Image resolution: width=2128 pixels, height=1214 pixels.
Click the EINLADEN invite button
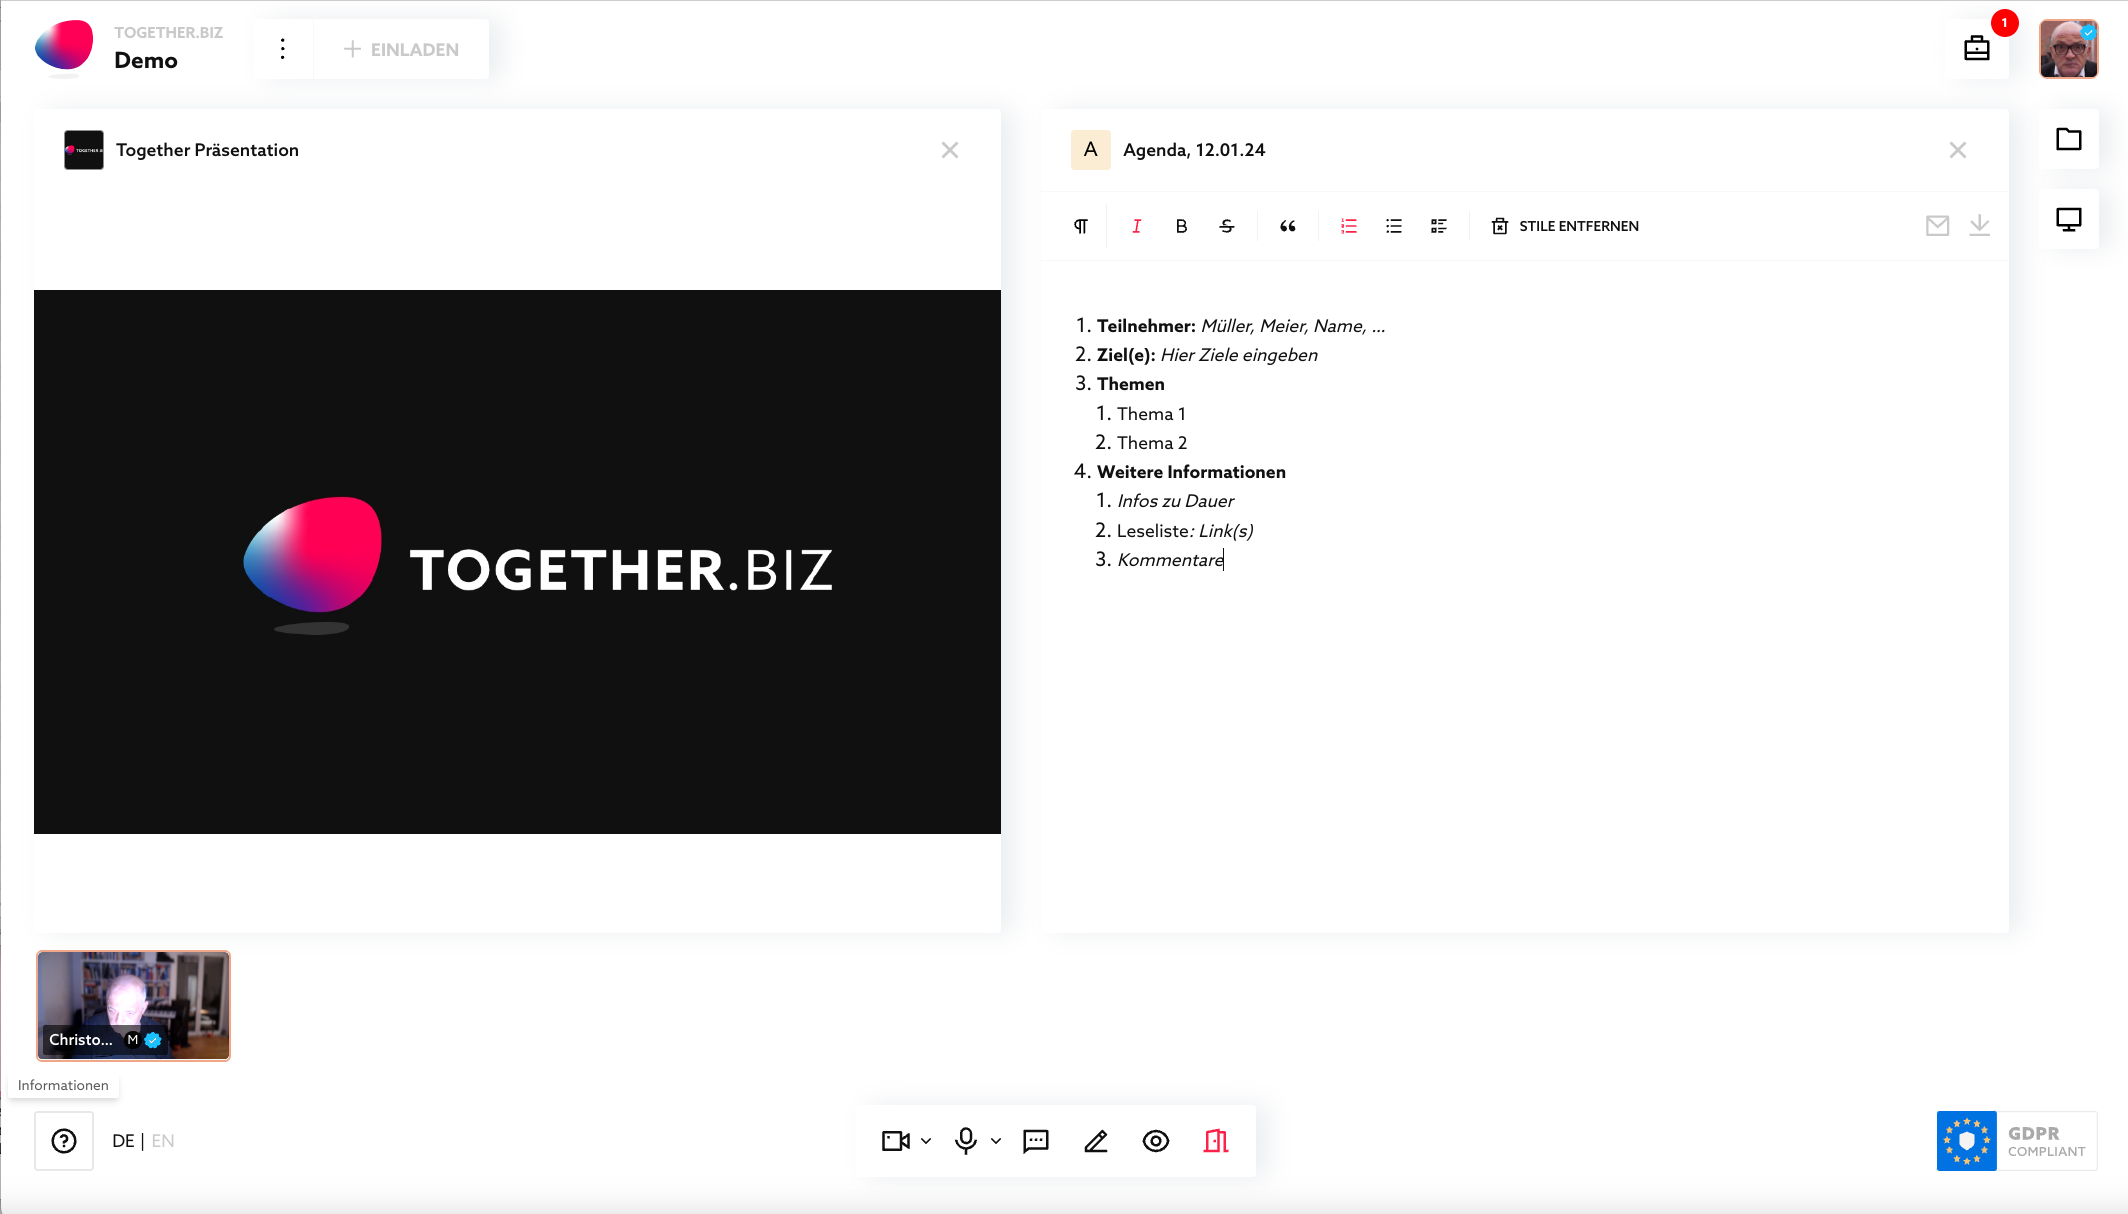pyautogui.click(x=401, y=48)
